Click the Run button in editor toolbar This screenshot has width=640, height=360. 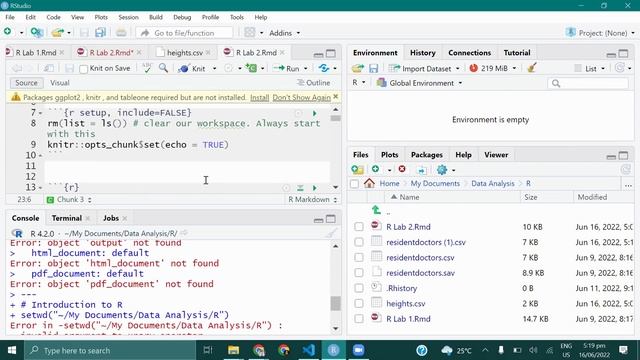point(287,69)
